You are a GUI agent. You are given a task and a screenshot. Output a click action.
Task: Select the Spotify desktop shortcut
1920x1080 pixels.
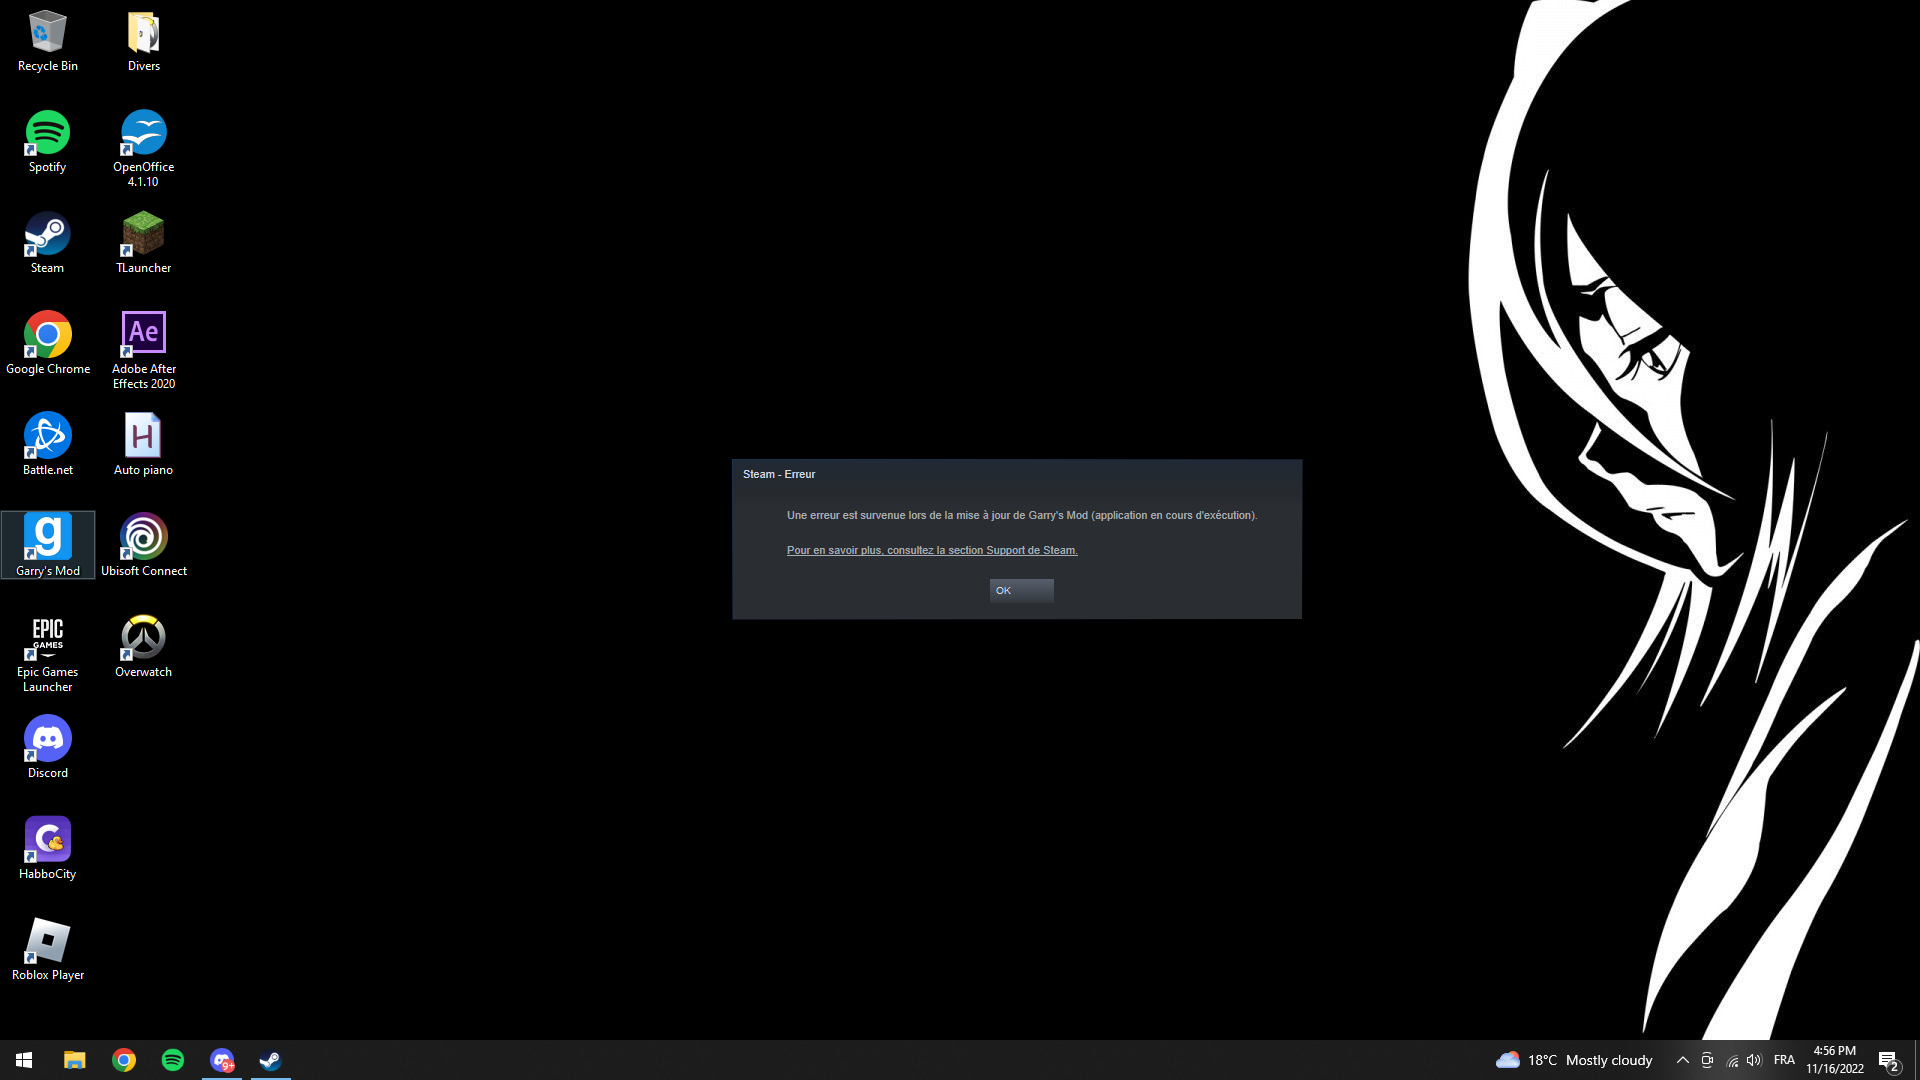tap(47, 143)
